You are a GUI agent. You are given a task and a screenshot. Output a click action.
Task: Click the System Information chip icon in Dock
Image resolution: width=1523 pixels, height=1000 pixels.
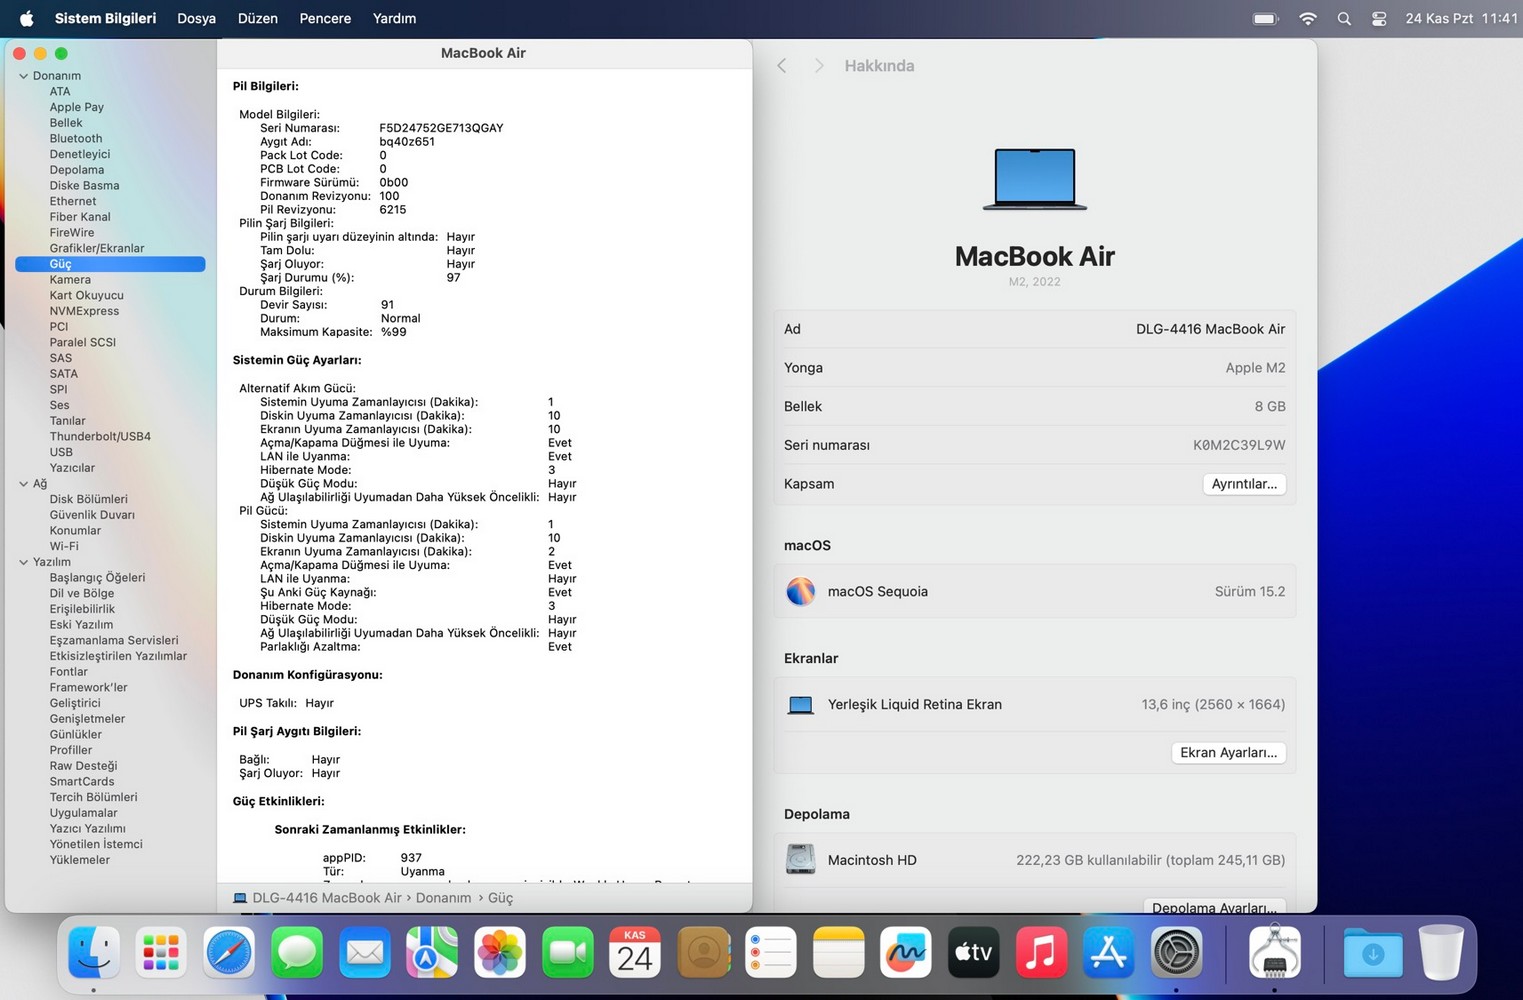[x=1275, y=952]
